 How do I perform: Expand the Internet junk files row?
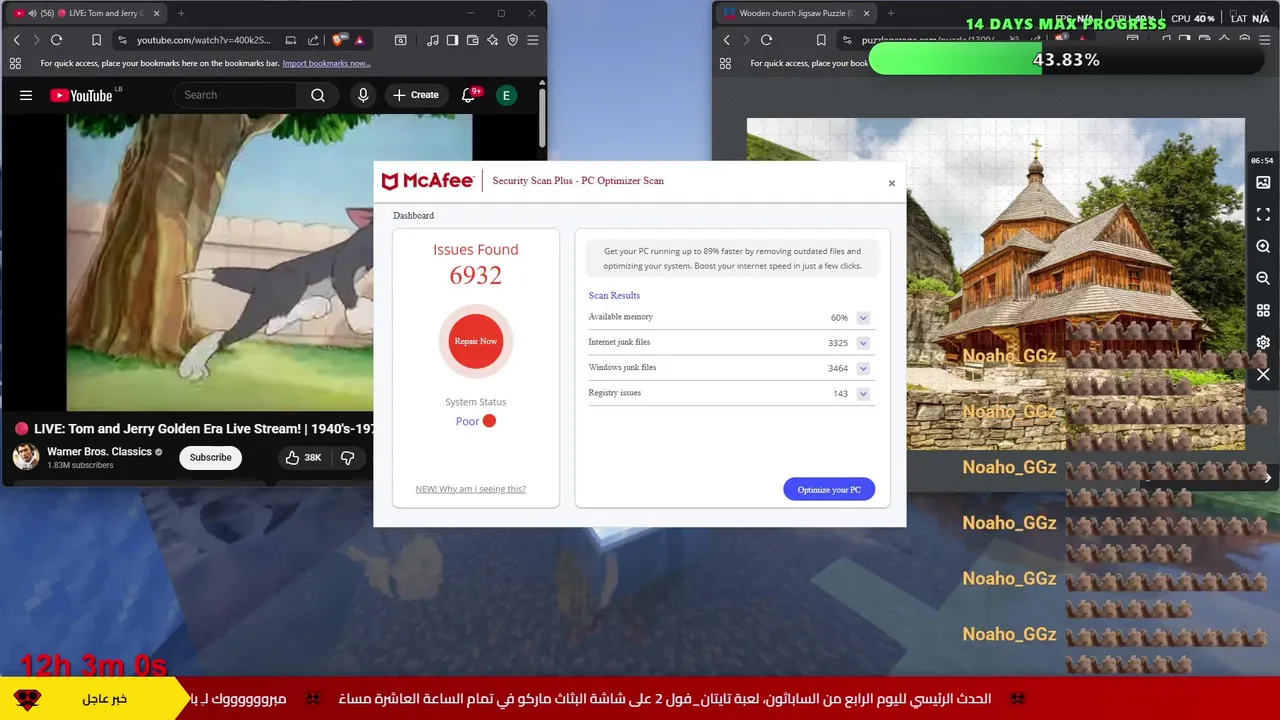tap(863, 343)
